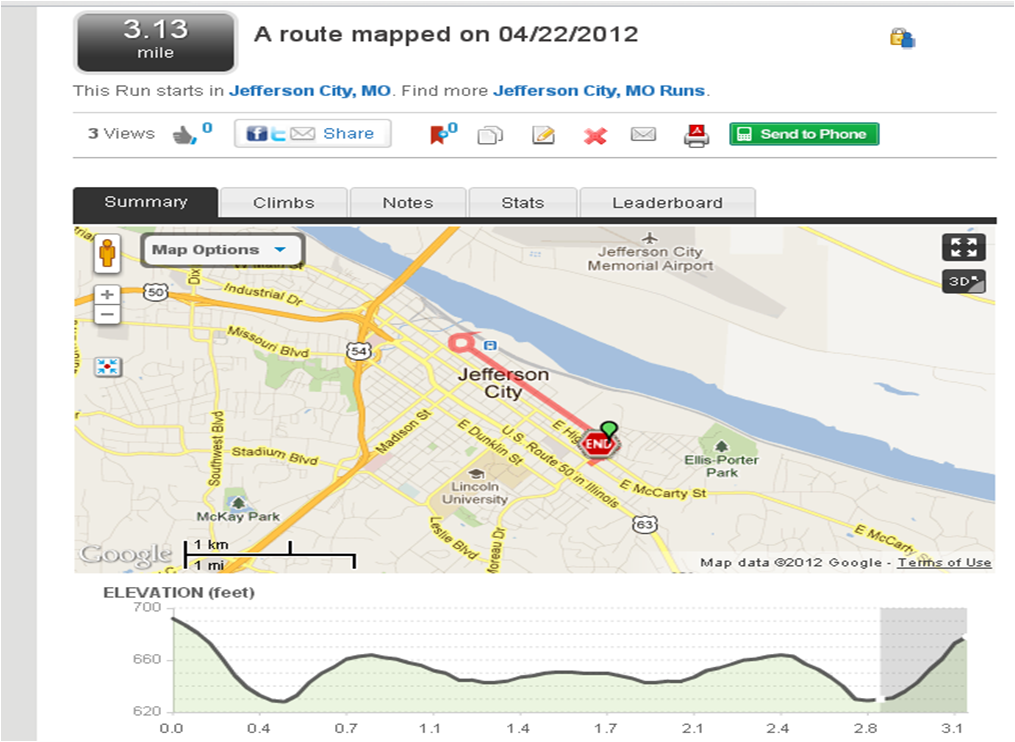
Task: Toggle the 3D map view
Action: [963, 282]
